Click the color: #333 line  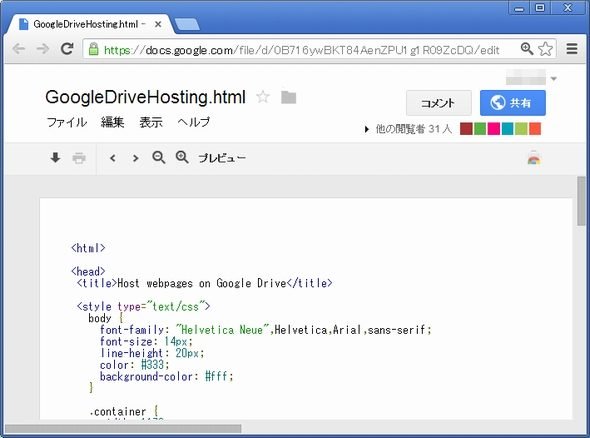[135, 365]
